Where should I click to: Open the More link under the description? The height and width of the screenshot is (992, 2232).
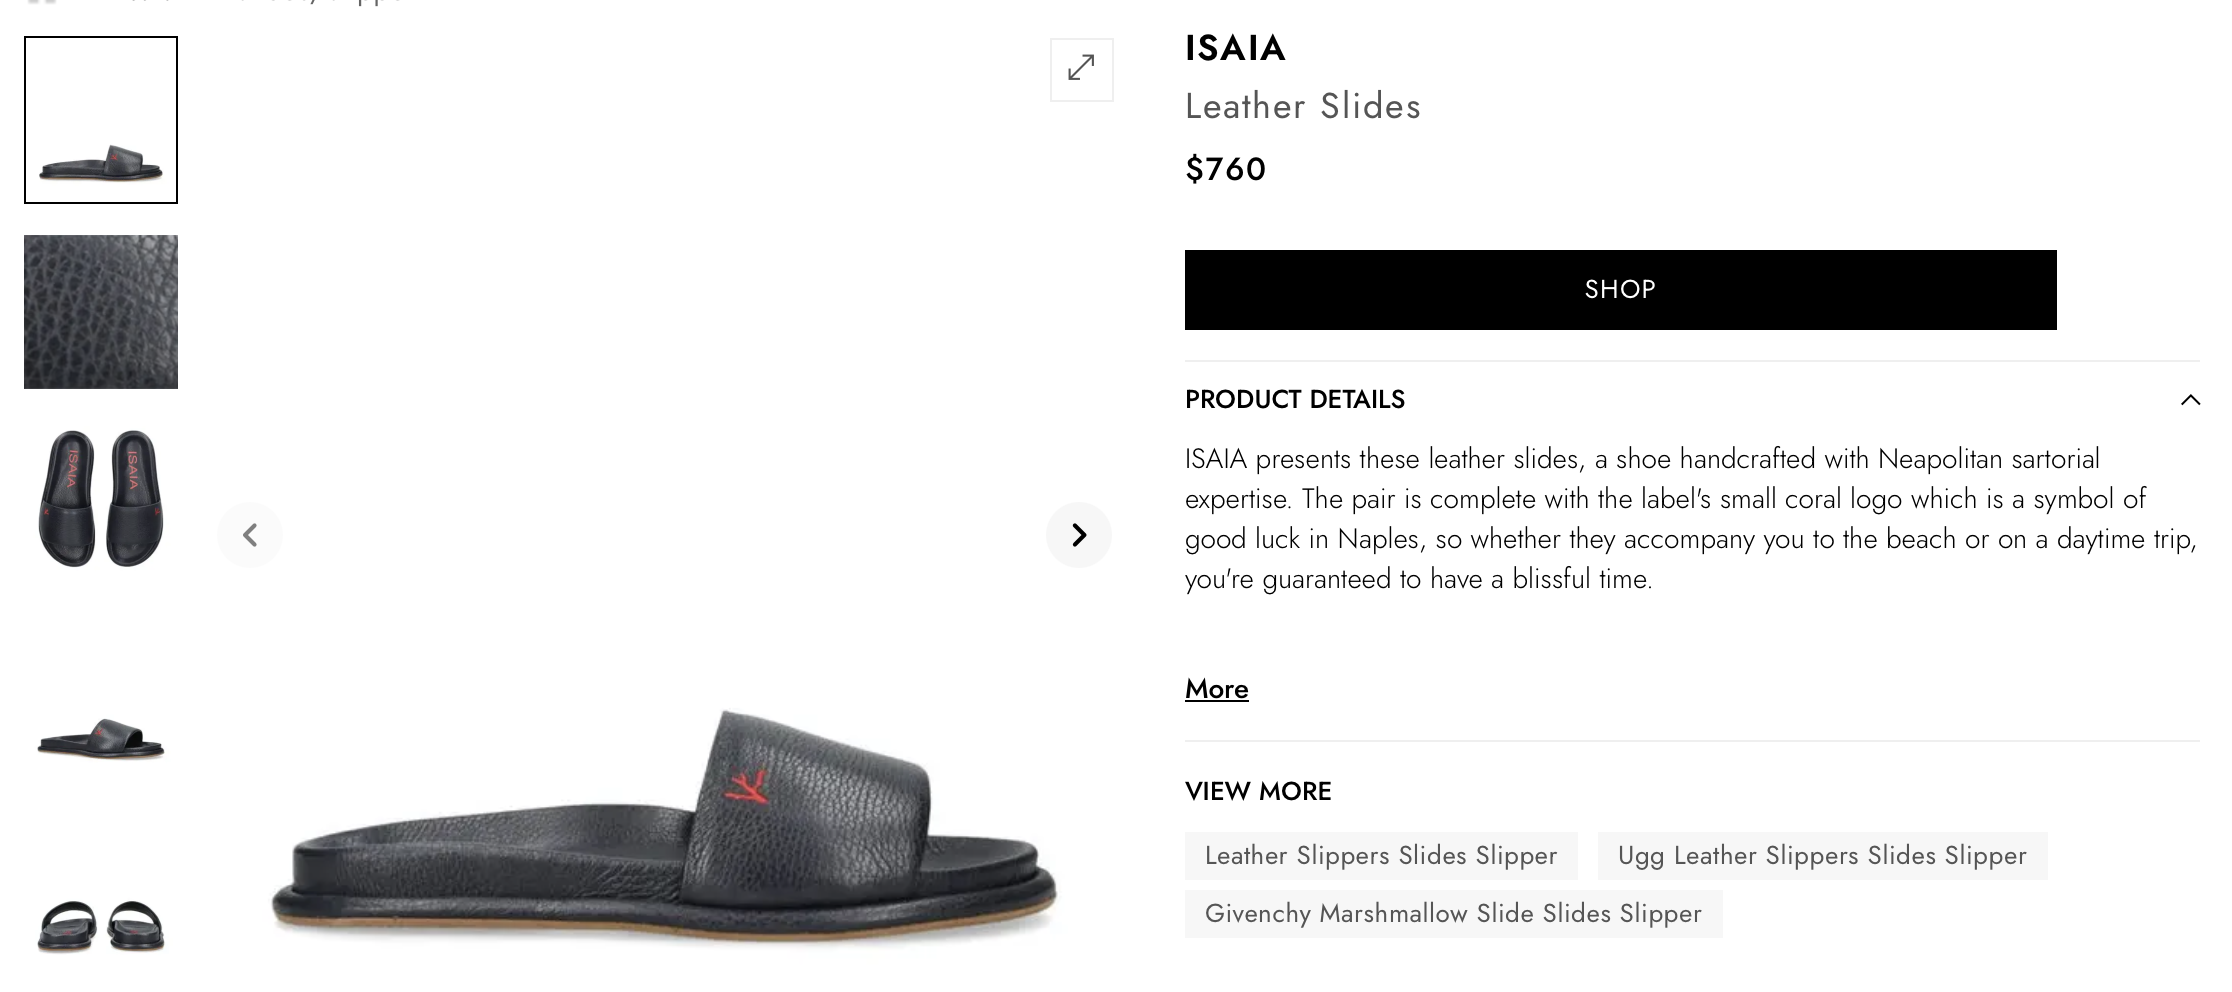(x=1216, y=689)
